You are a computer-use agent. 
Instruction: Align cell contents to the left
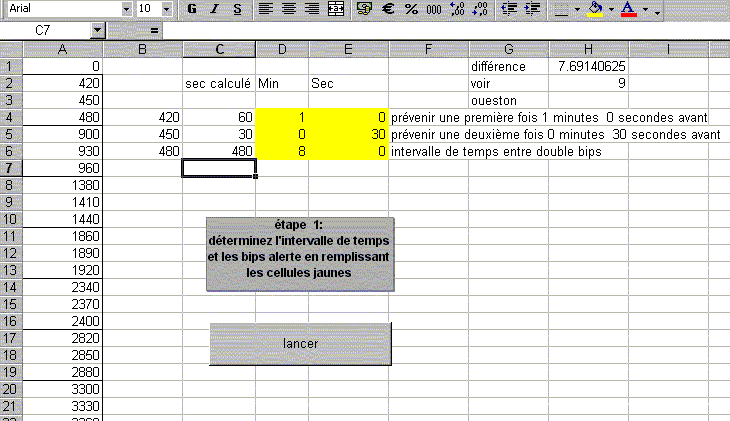tap(265, 8)
